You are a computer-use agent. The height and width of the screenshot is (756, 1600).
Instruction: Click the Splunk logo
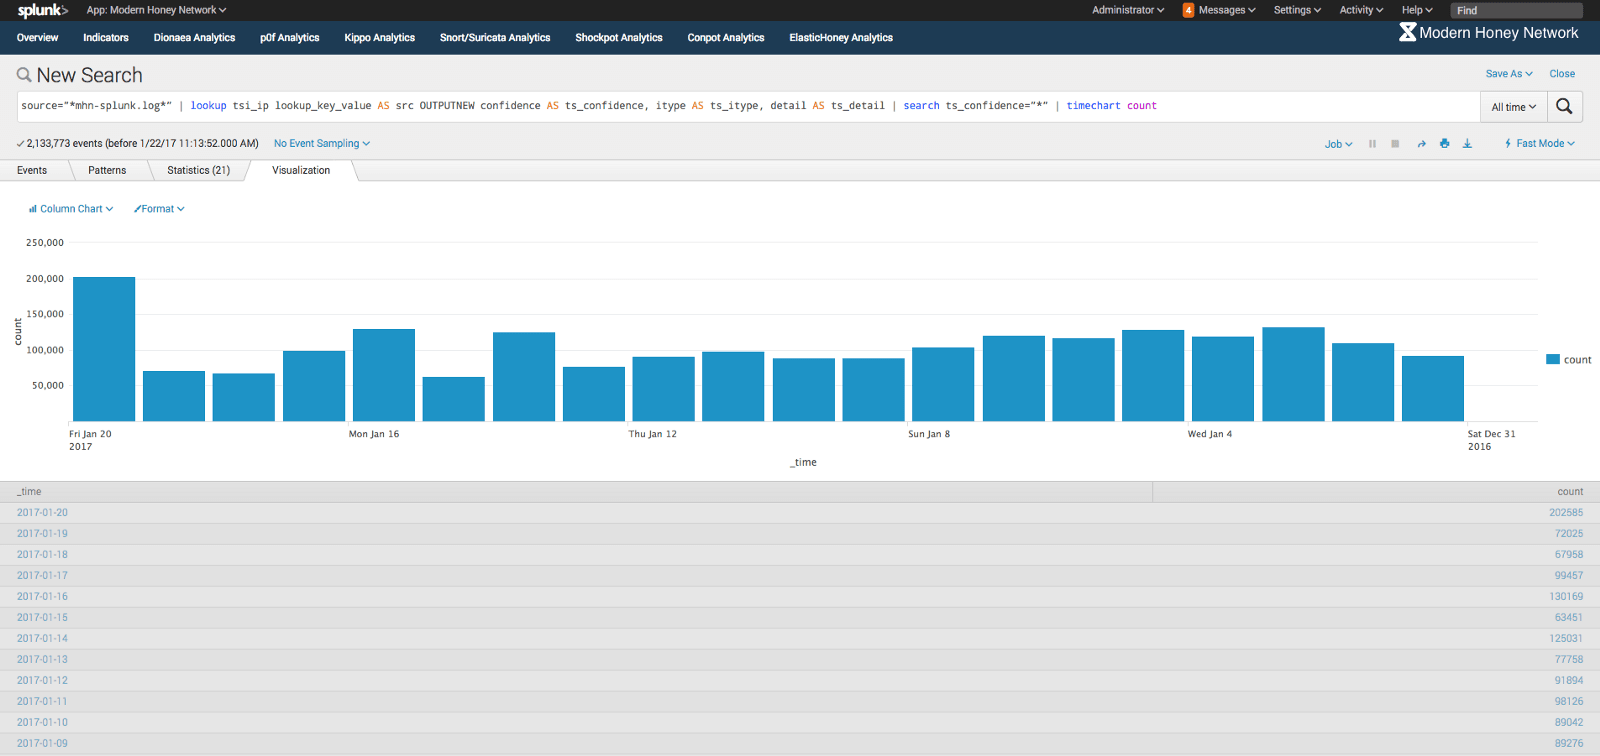click(43, 10)
